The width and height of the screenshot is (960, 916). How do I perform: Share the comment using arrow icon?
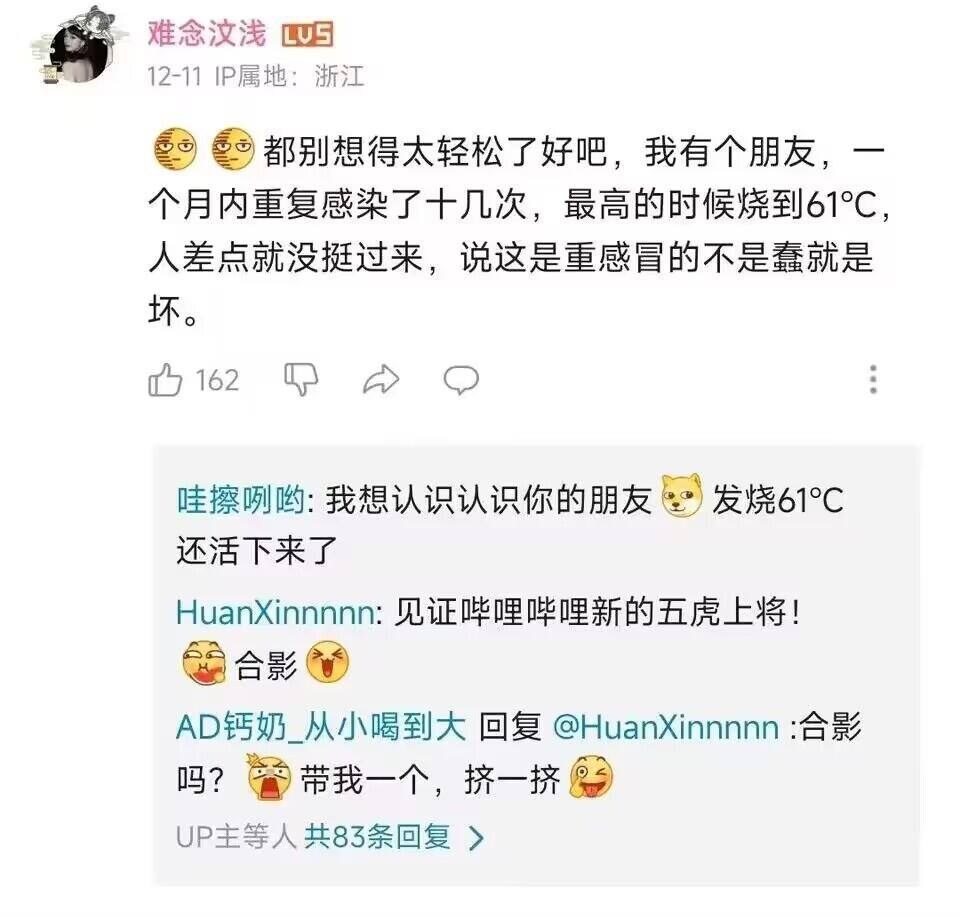381,380
